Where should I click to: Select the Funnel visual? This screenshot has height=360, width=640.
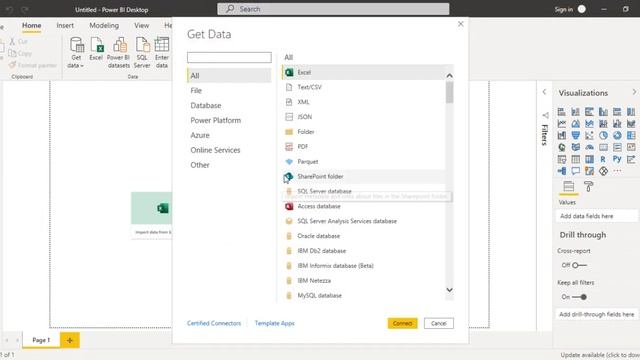pos(576,135)
